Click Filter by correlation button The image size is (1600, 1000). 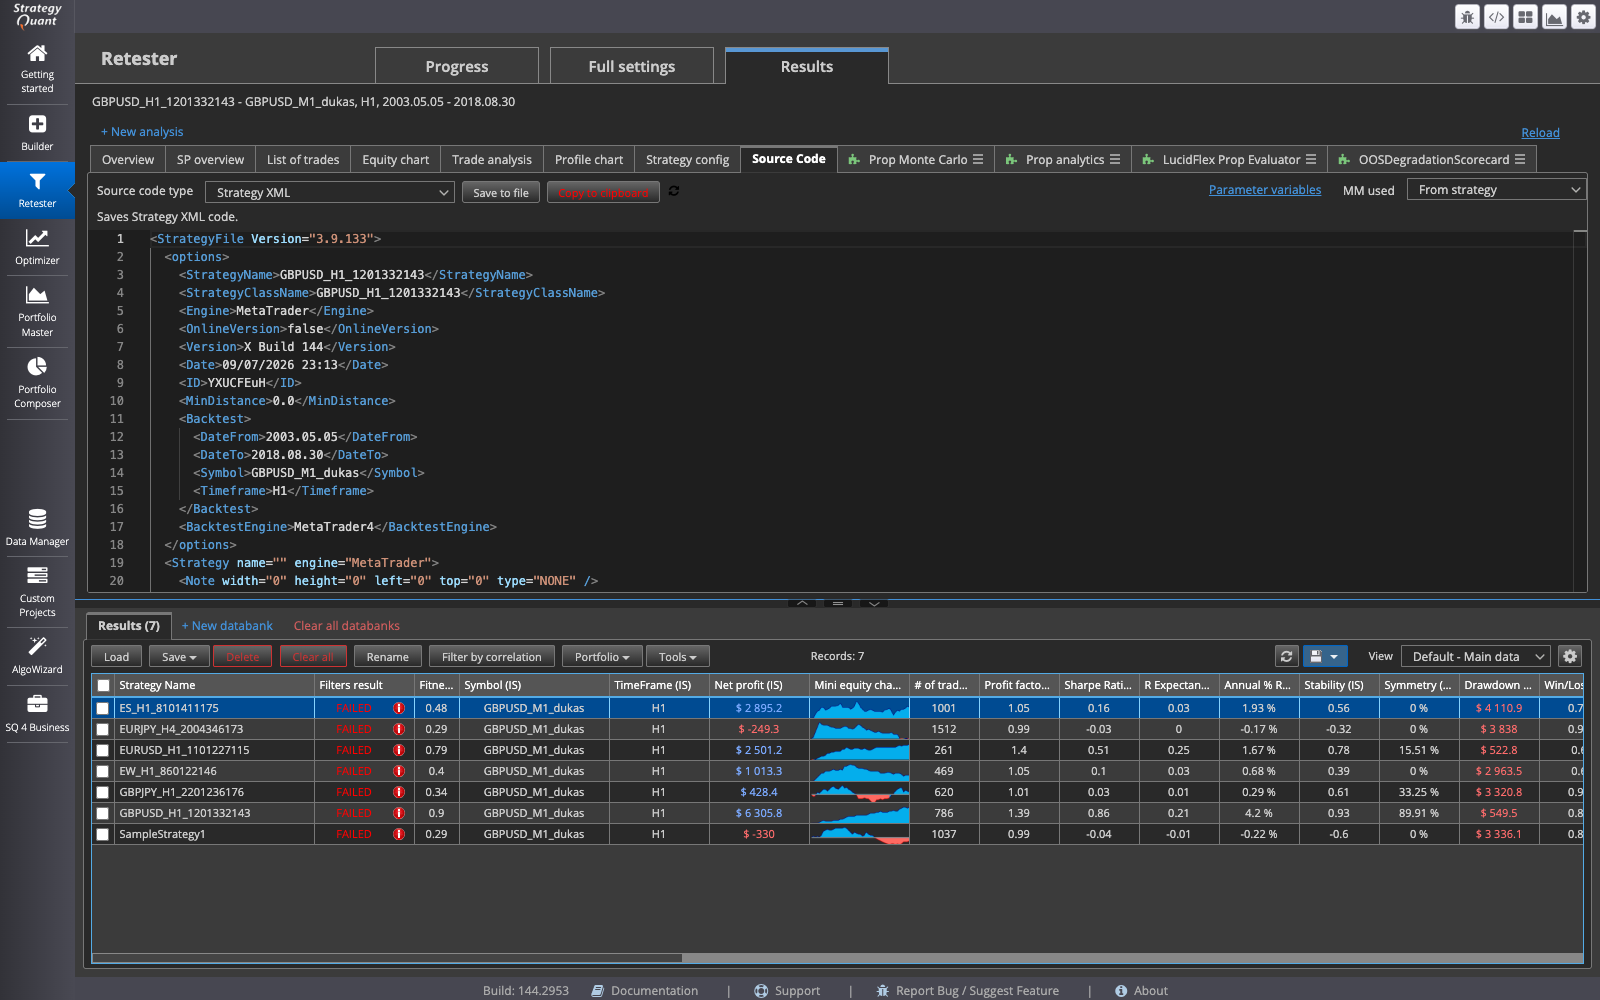click(x=492, y=656)
